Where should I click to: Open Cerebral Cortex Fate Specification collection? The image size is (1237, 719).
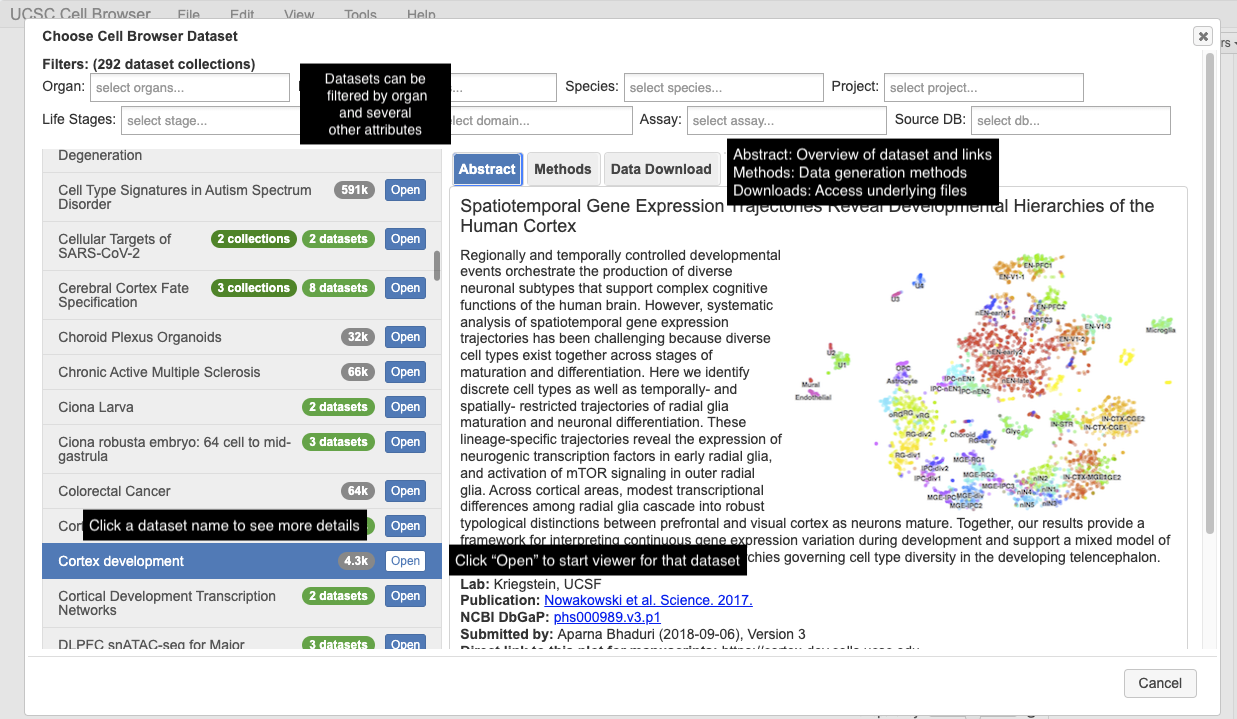click(405, 288)
